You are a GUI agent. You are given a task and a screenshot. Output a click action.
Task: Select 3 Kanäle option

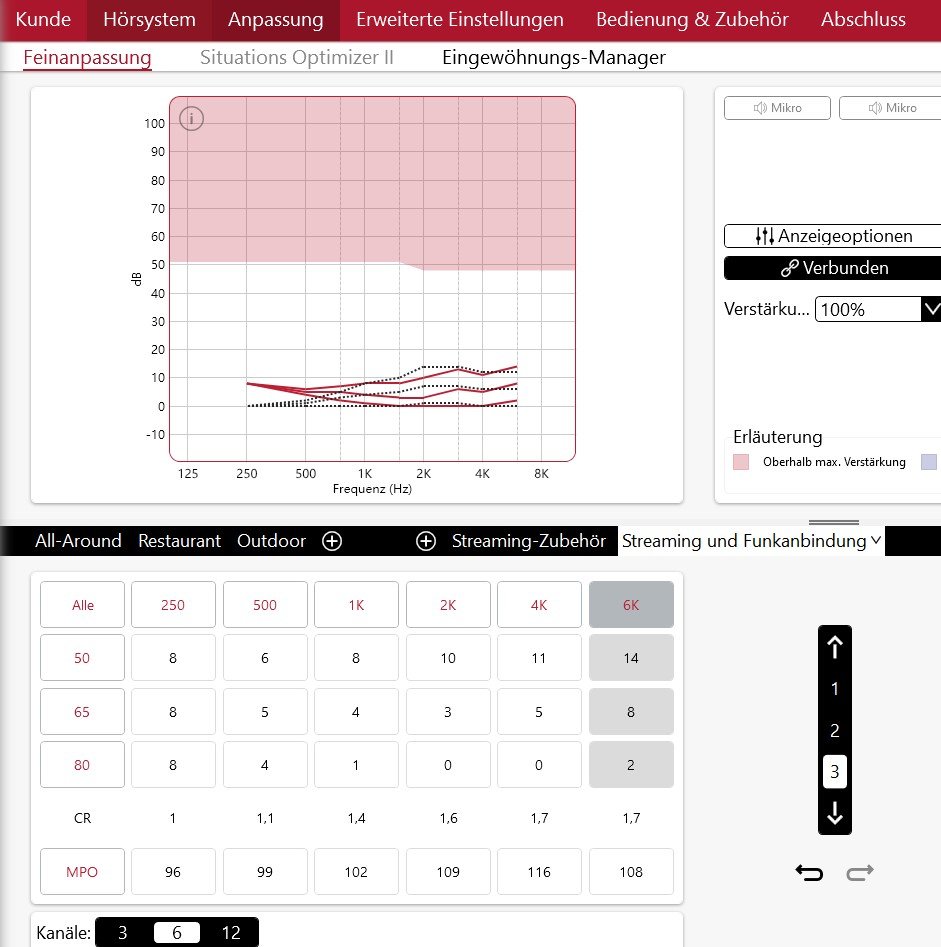(x=123, y=933)
